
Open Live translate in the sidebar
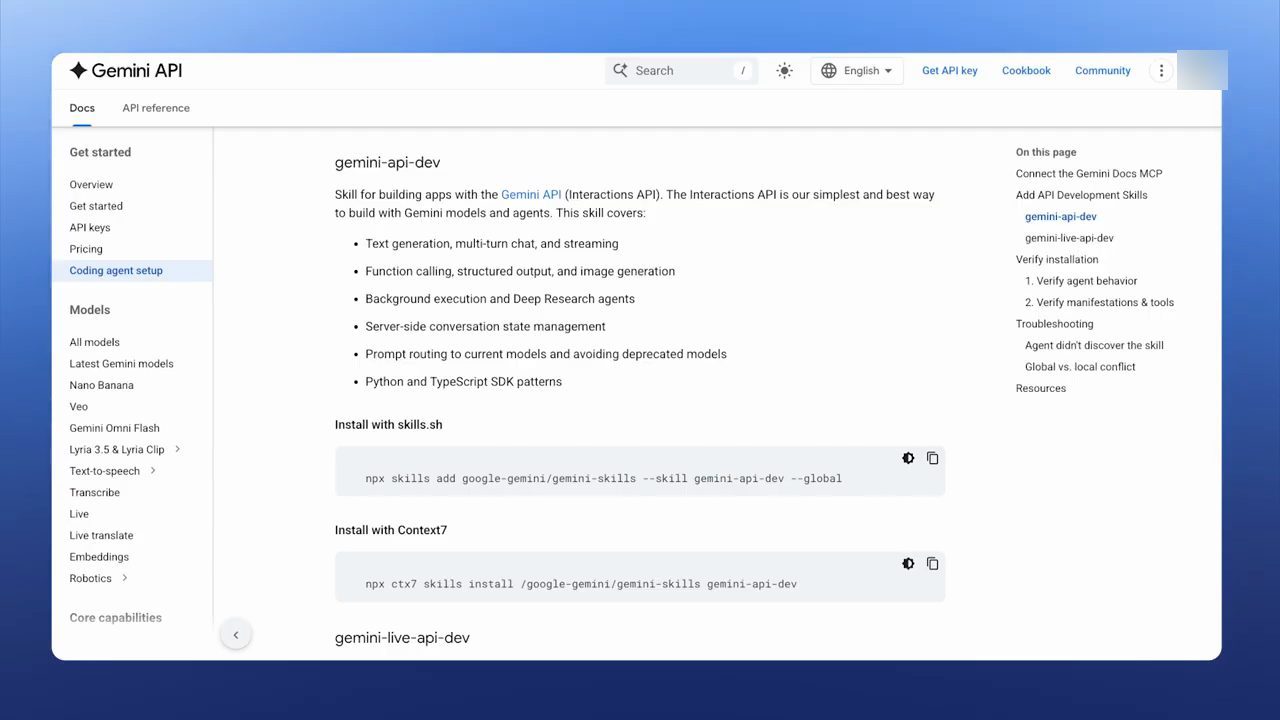(101, 536)
